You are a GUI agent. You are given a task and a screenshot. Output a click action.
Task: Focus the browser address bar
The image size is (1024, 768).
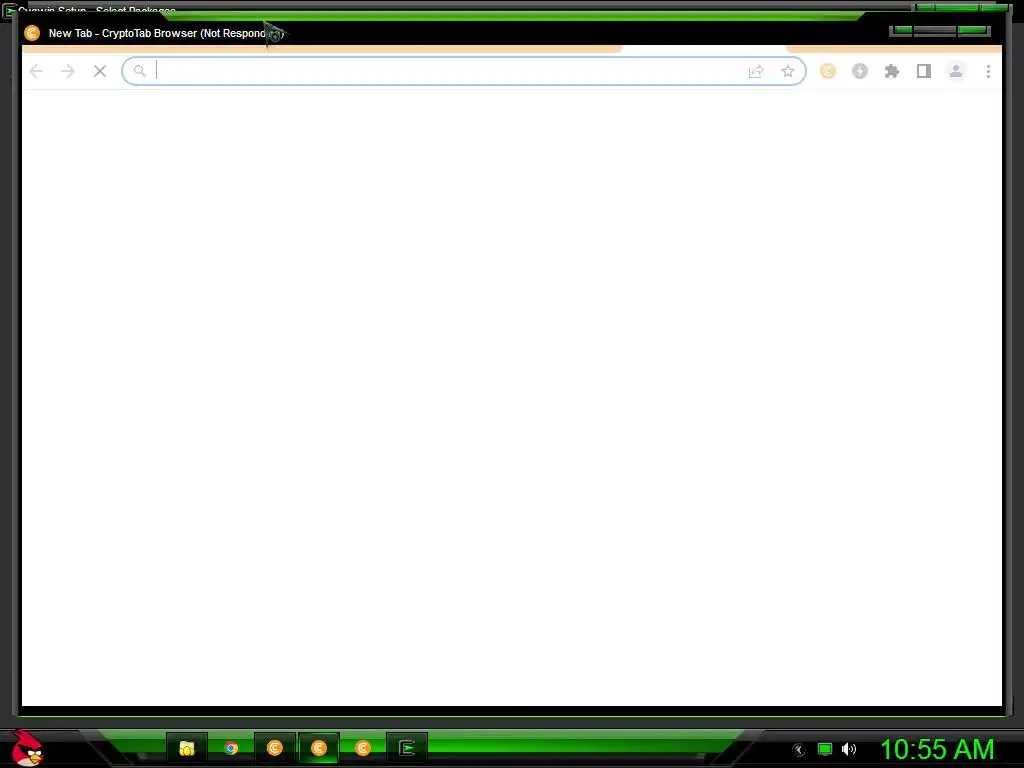464,71
